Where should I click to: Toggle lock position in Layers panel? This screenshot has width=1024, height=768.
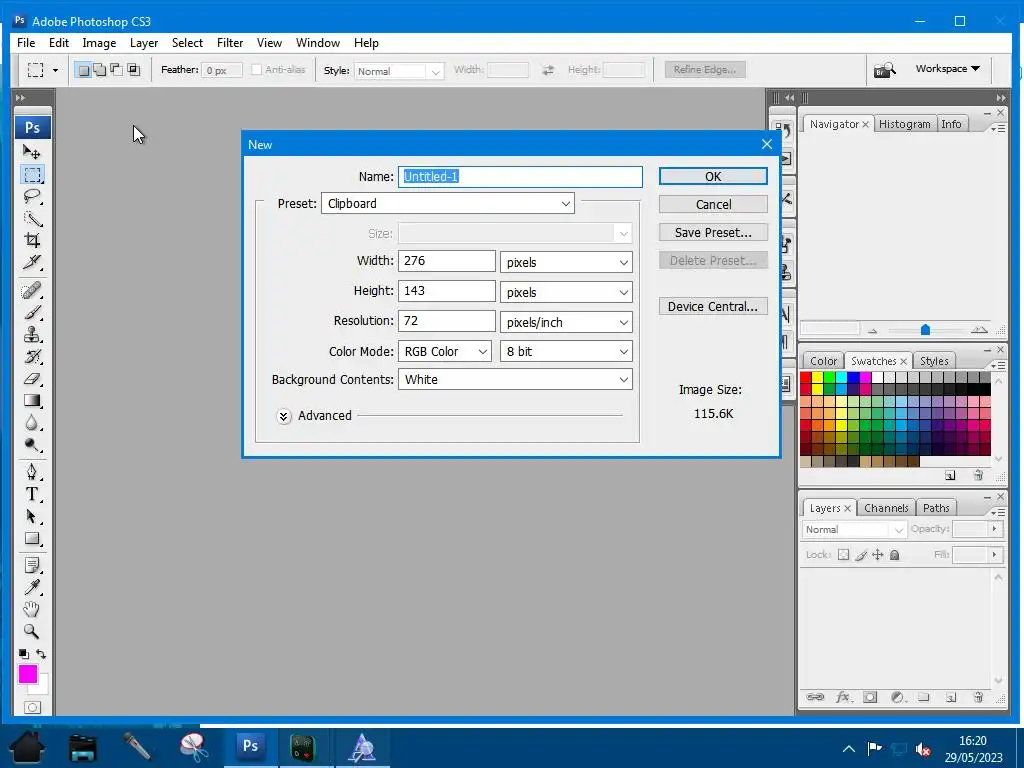tap(878, 555)
